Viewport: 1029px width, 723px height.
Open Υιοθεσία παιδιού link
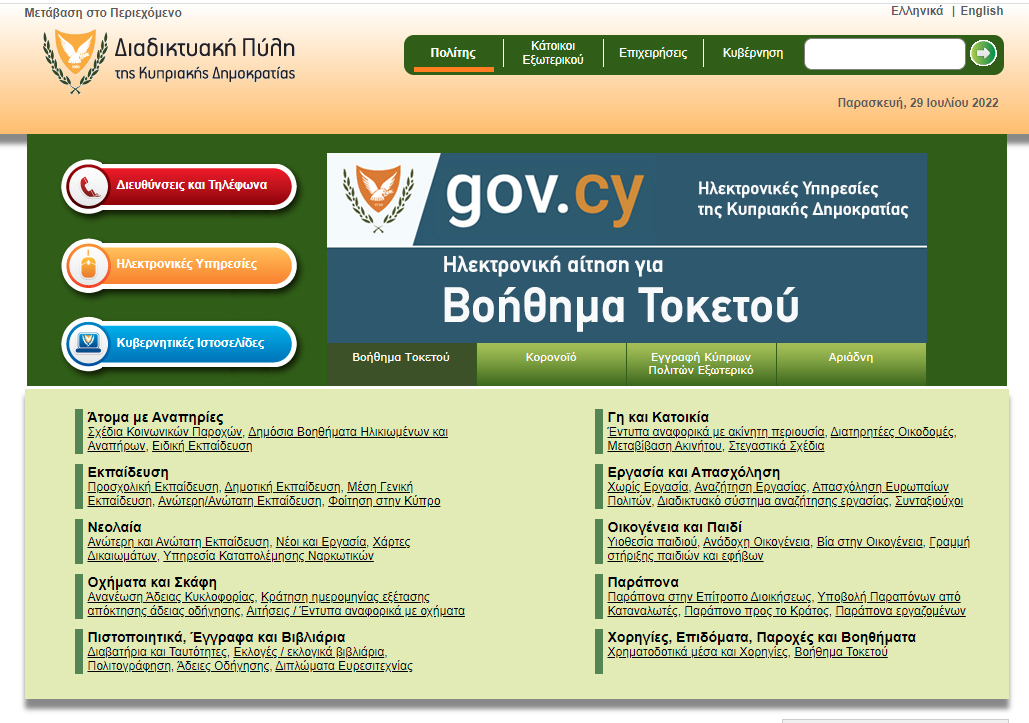tap(652, 542)
